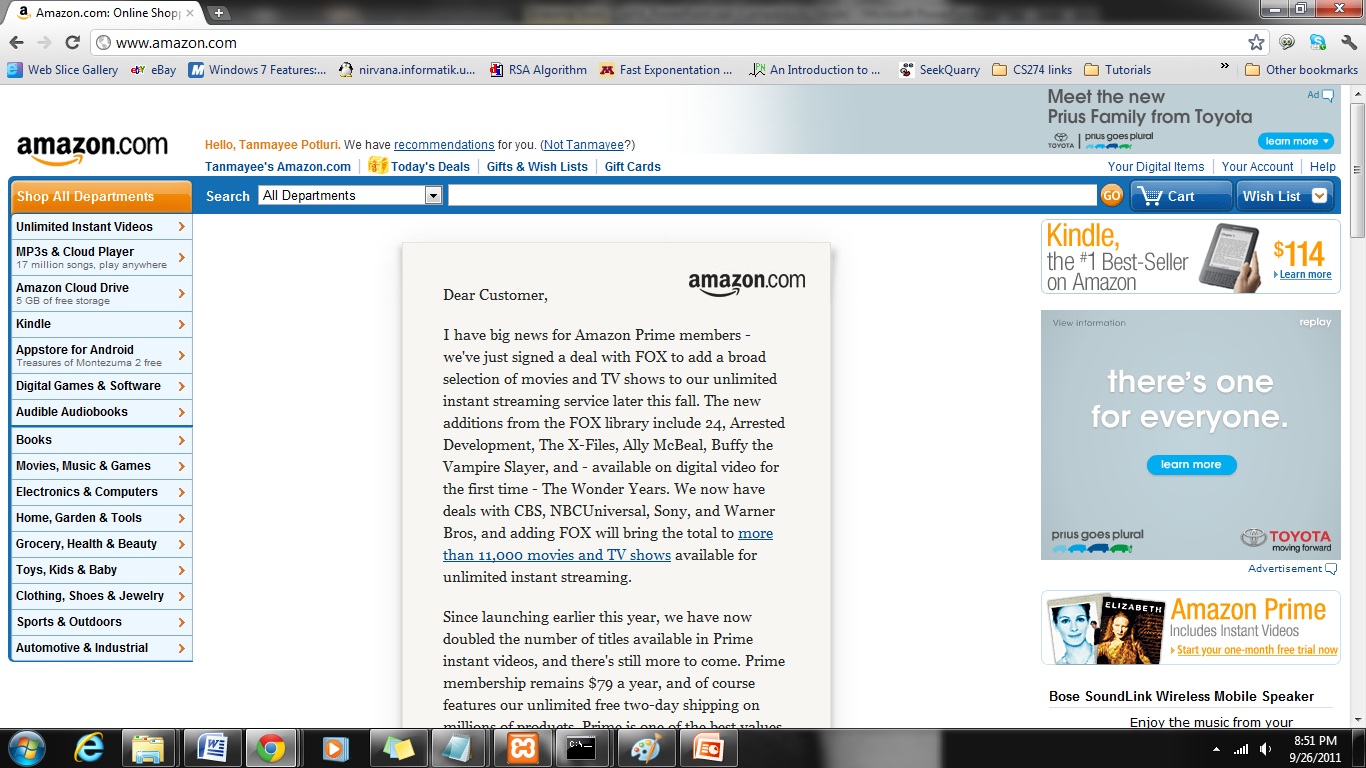Open the All Departments search dropdown
1366x768 pixels.
[x=350, y=196]
